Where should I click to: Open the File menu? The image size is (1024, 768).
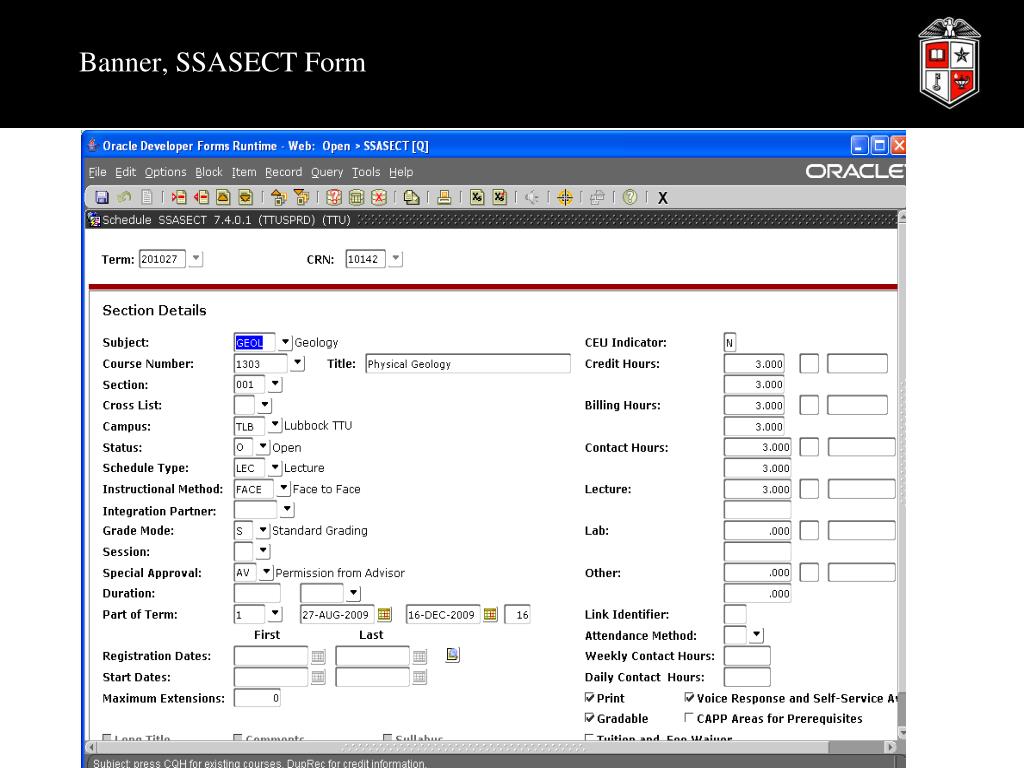pos(97,172)
